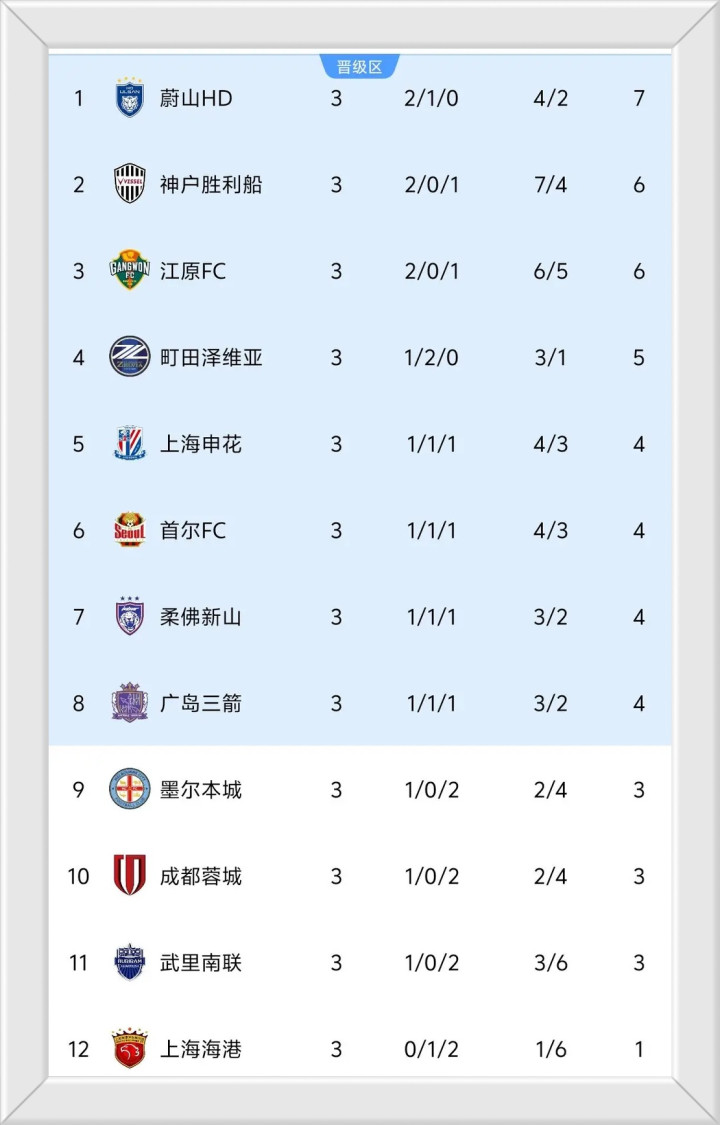
Task: Click 蔚山HD's 7 points value
Action: (x=639, y=98)
